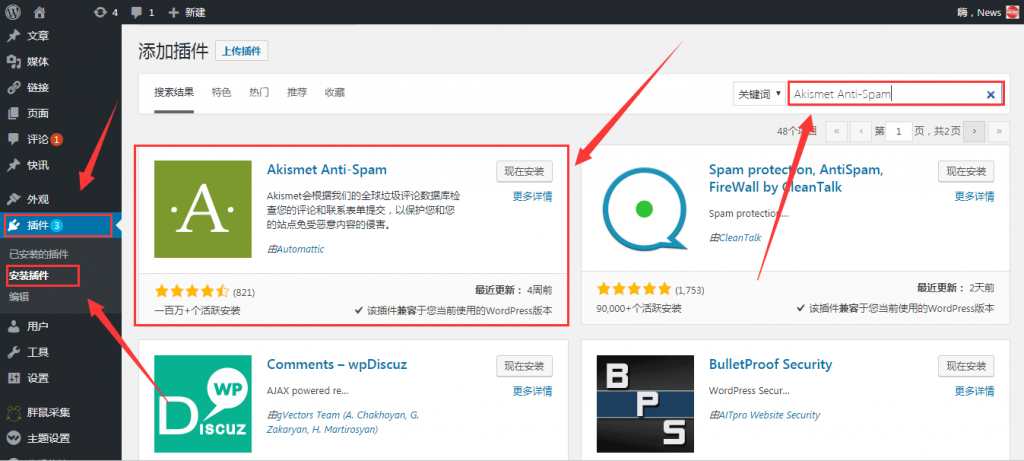Go to 已安装的插件 submenu
This screenshot has height=461, width=1024.
pos(39,254)
